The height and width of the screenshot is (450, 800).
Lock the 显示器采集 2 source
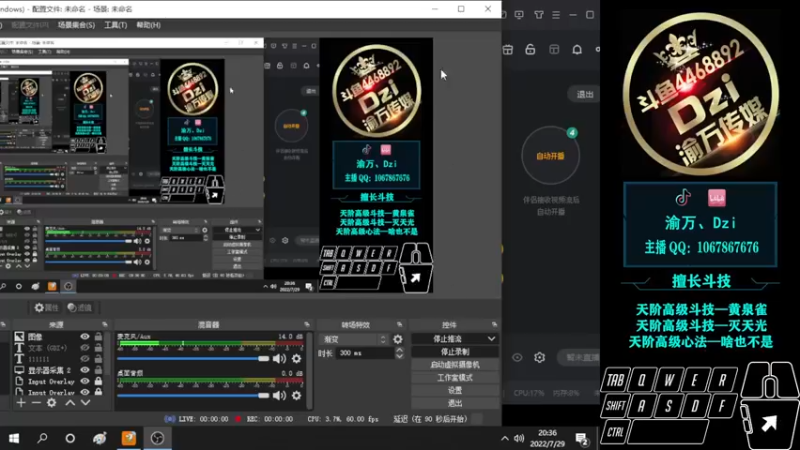pos(98,370)
